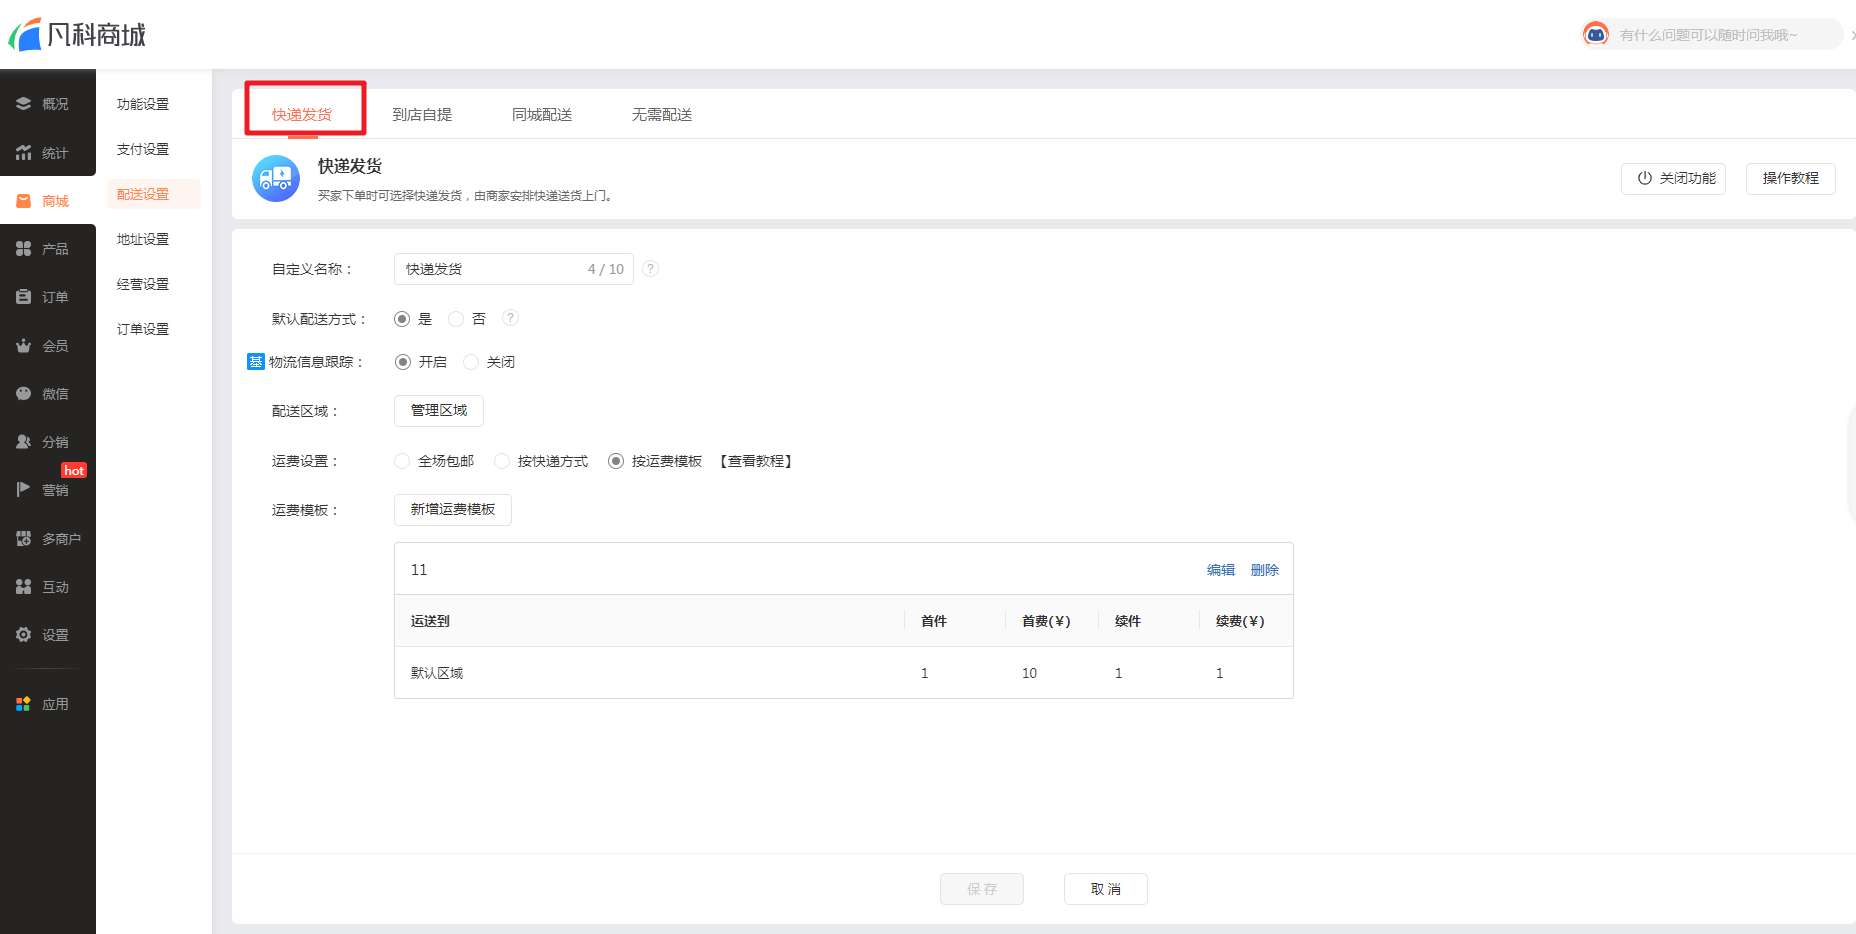
Task: Click 删除 link for template 11
Action: (x=1265, y=570)
